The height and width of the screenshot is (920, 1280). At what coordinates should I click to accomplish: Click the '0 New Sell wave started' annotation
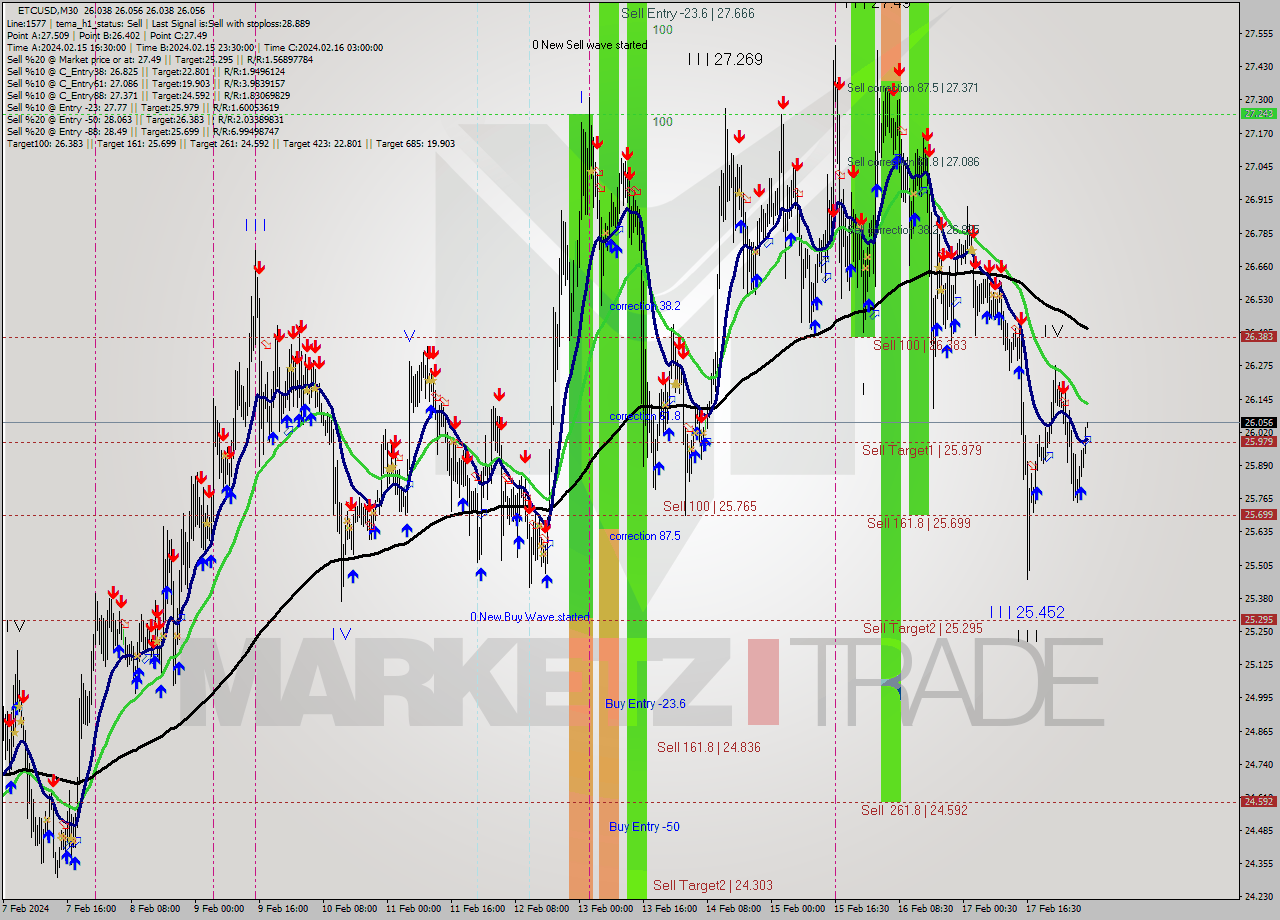pyautogui.click(x=589, y=45)
